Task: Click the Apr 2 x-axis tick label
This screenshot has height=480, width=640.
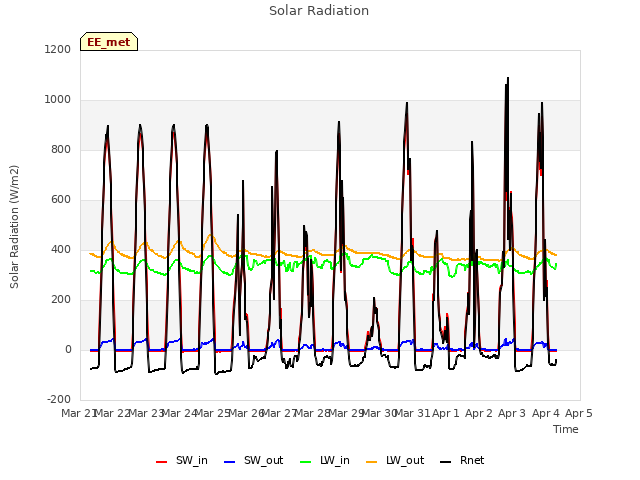Action: coord(479,413)
